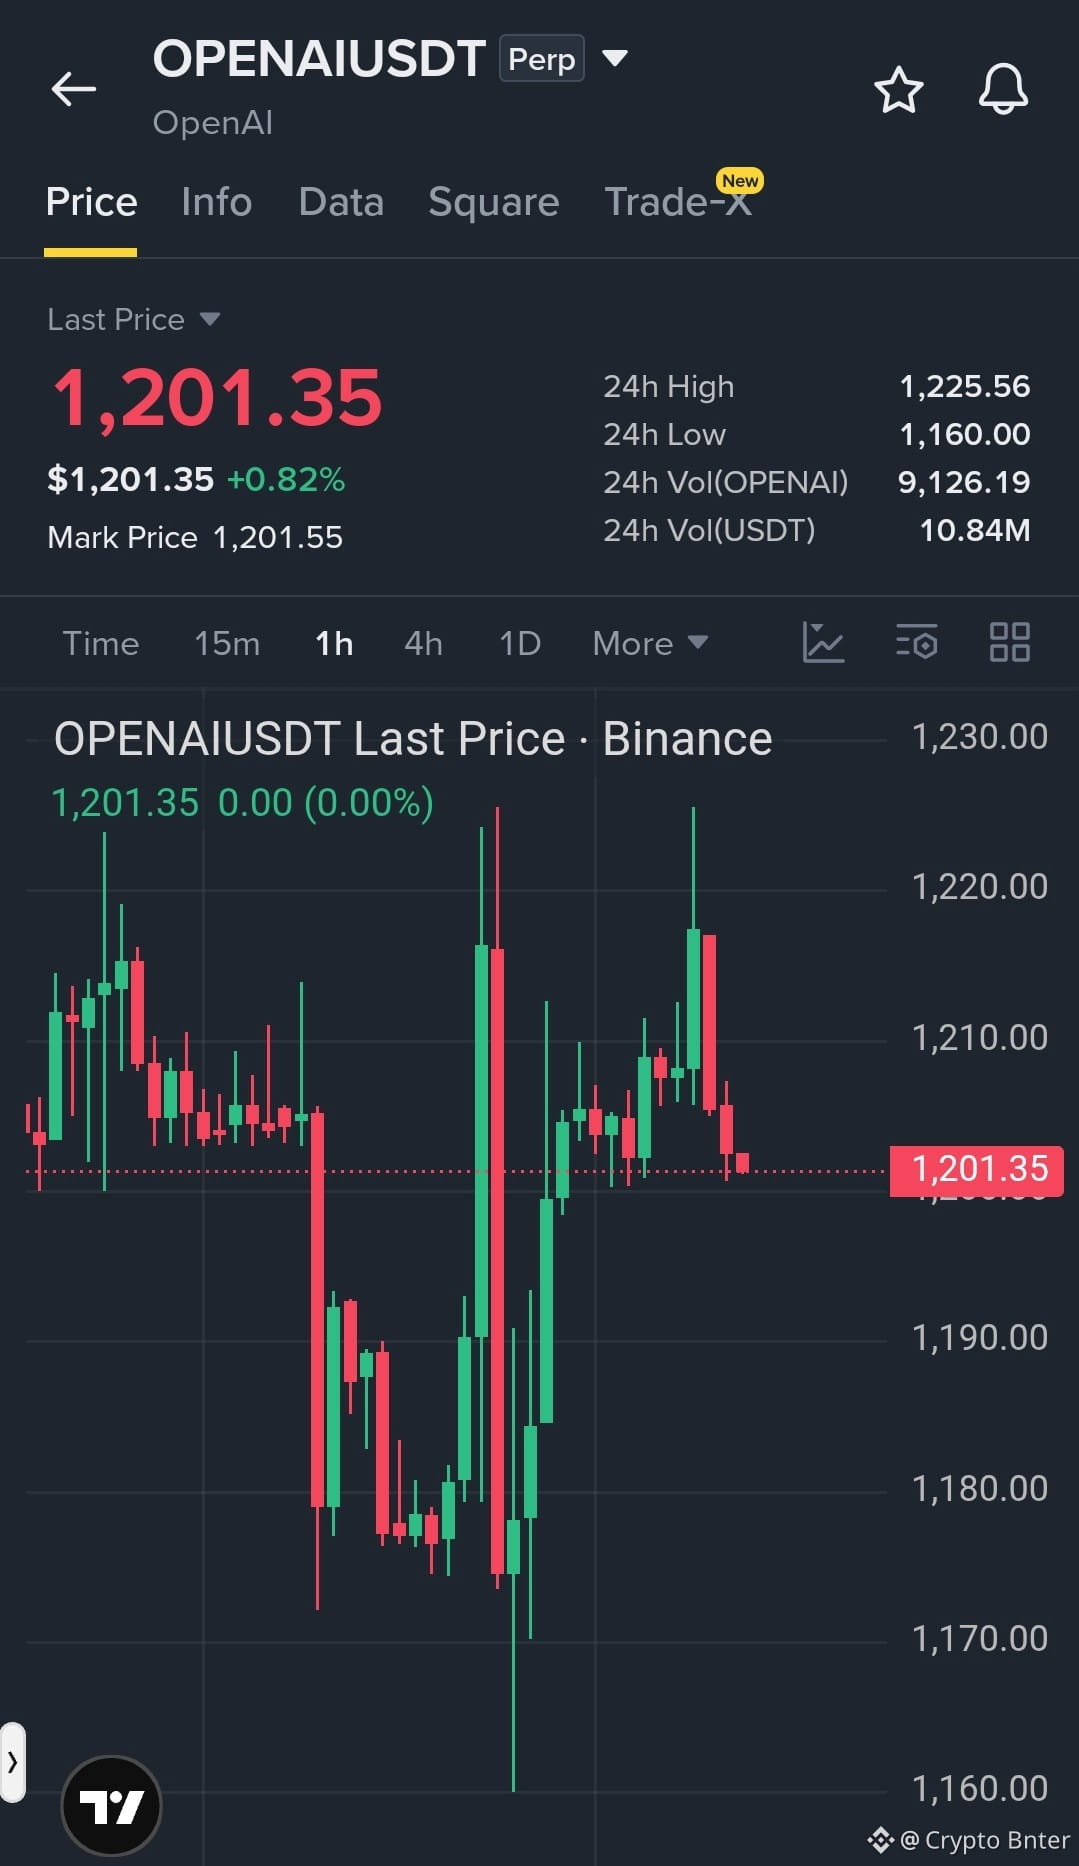This screenshot has height=1866, width=1079.
Task: Select the 4h chart interval
Action: pos(423,643)
